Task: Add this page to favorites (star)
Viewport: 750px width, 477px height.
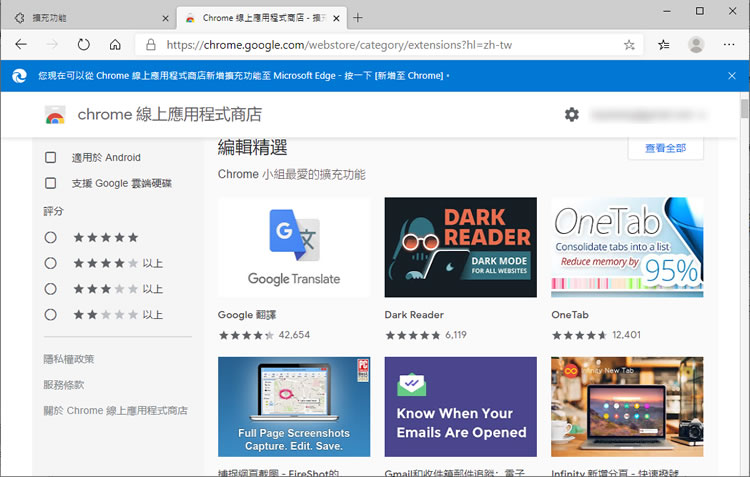Action: tap(629, 45)
